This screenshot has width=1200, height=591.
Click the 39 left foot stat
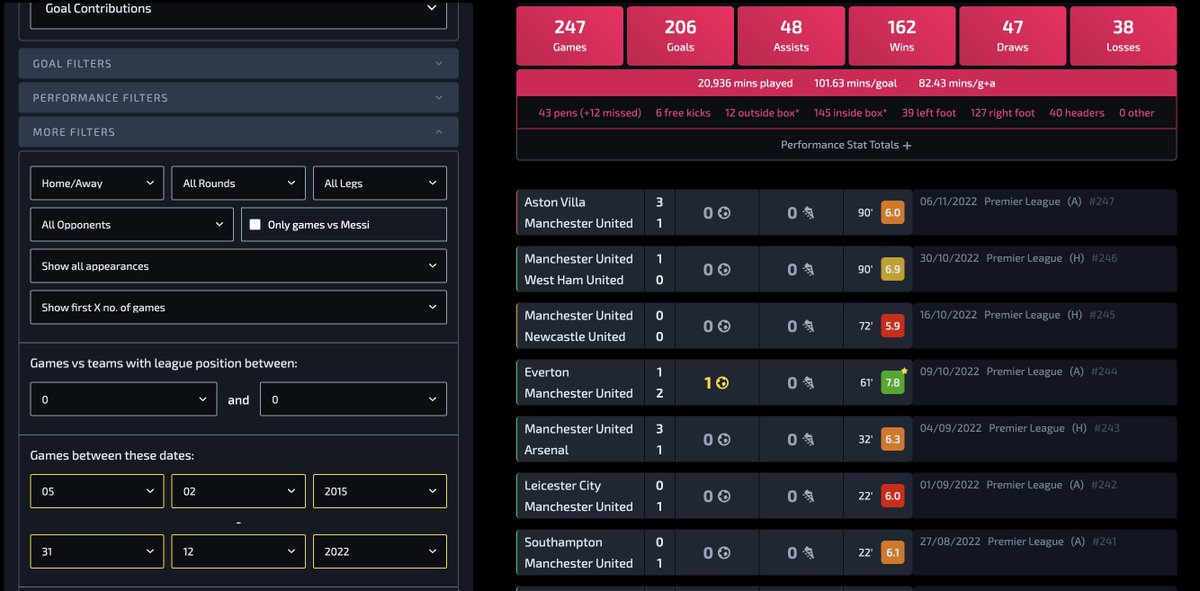[x=929, y=113]
